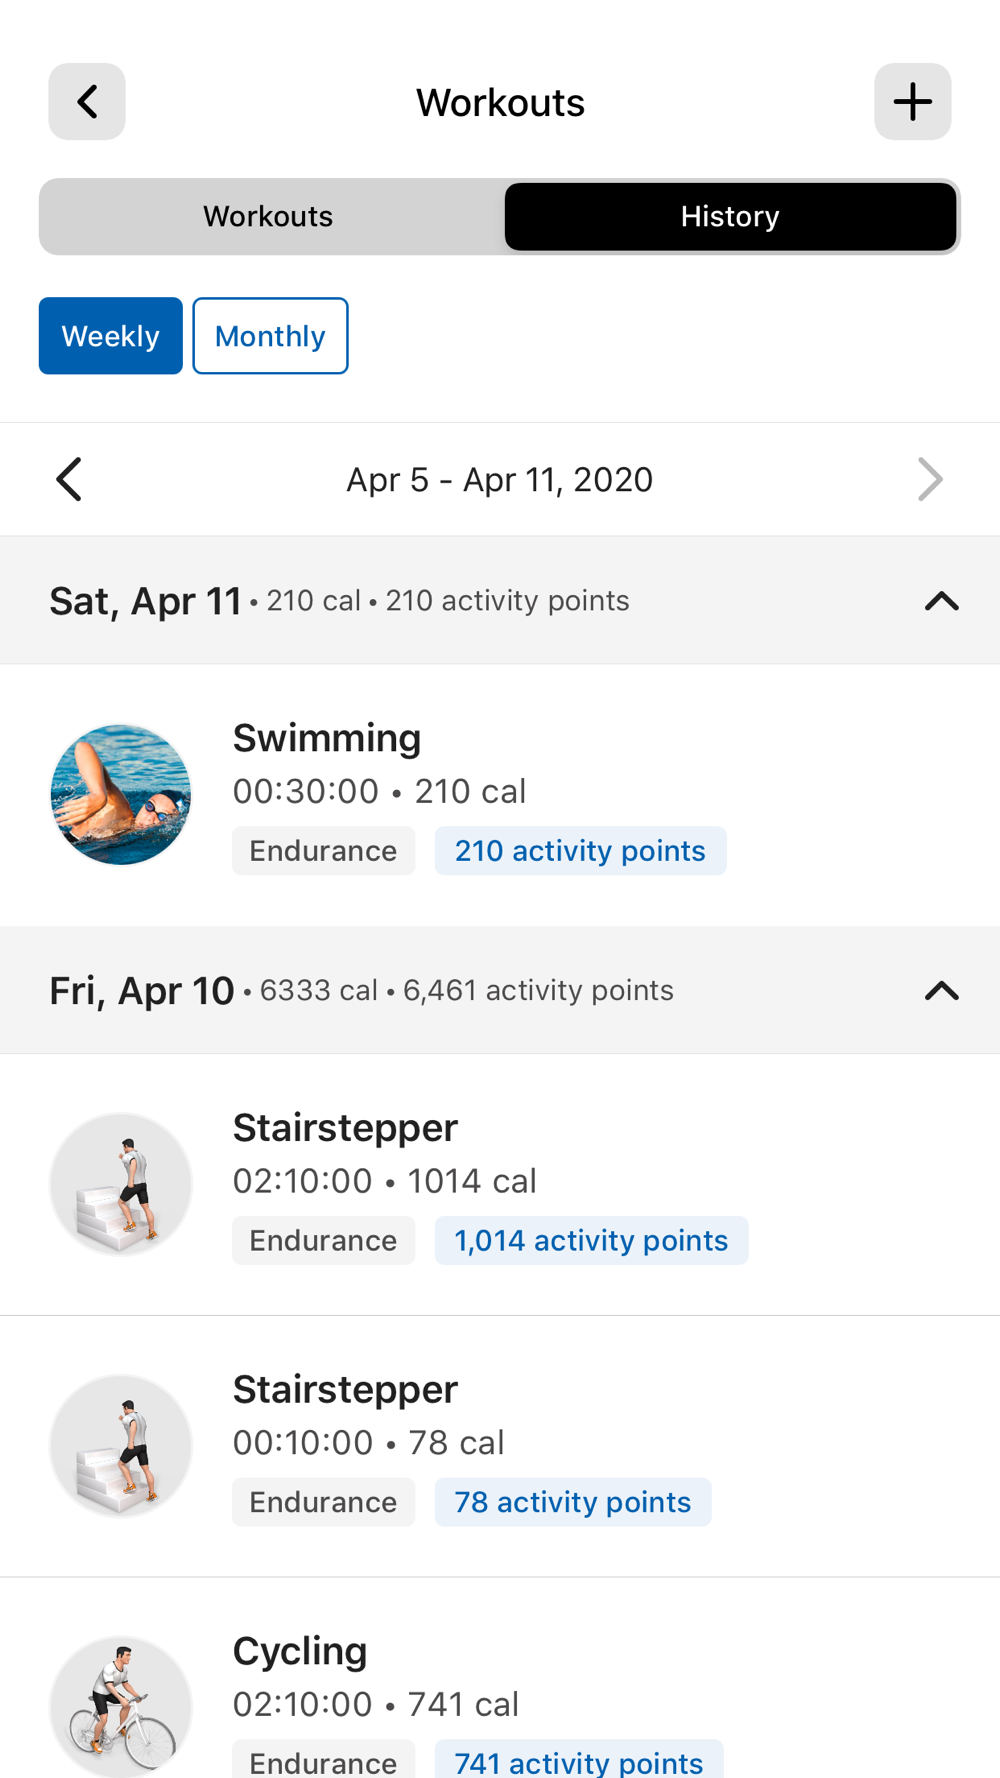Switch to Weekly history view

click(x=111, y=336)
